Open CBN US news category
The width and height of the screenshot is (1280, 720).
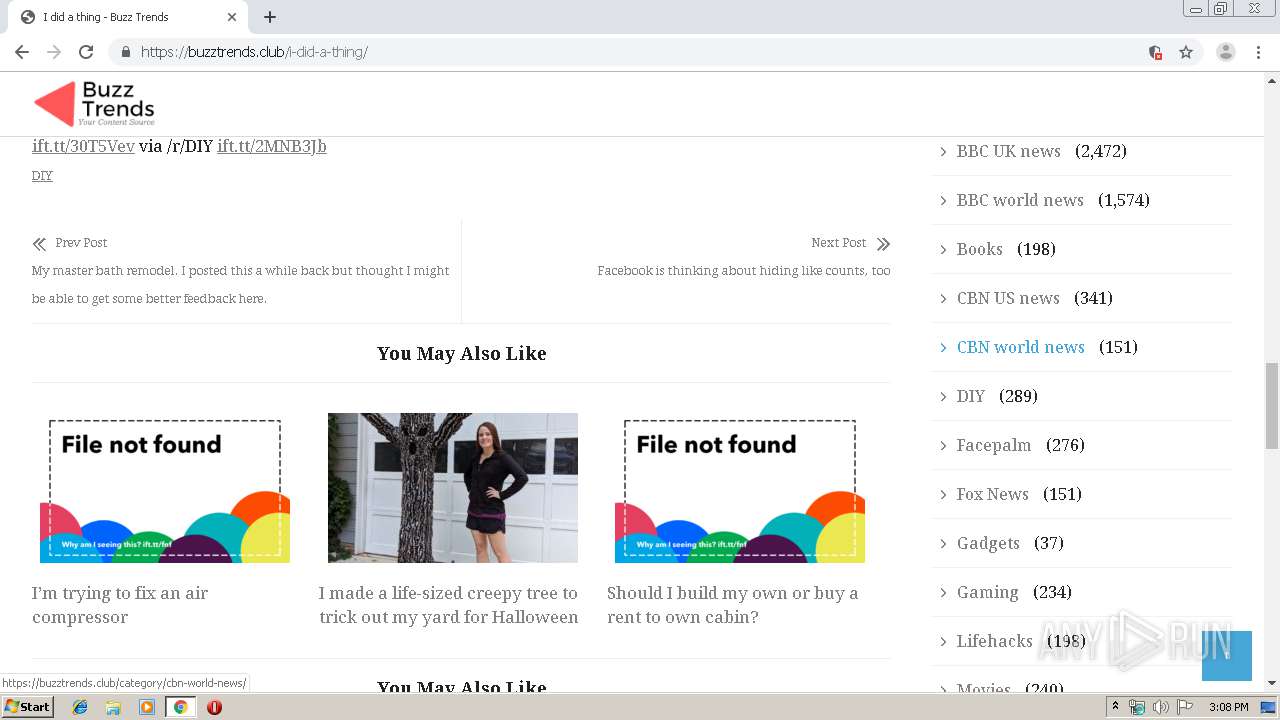(x=1008, y=298)
